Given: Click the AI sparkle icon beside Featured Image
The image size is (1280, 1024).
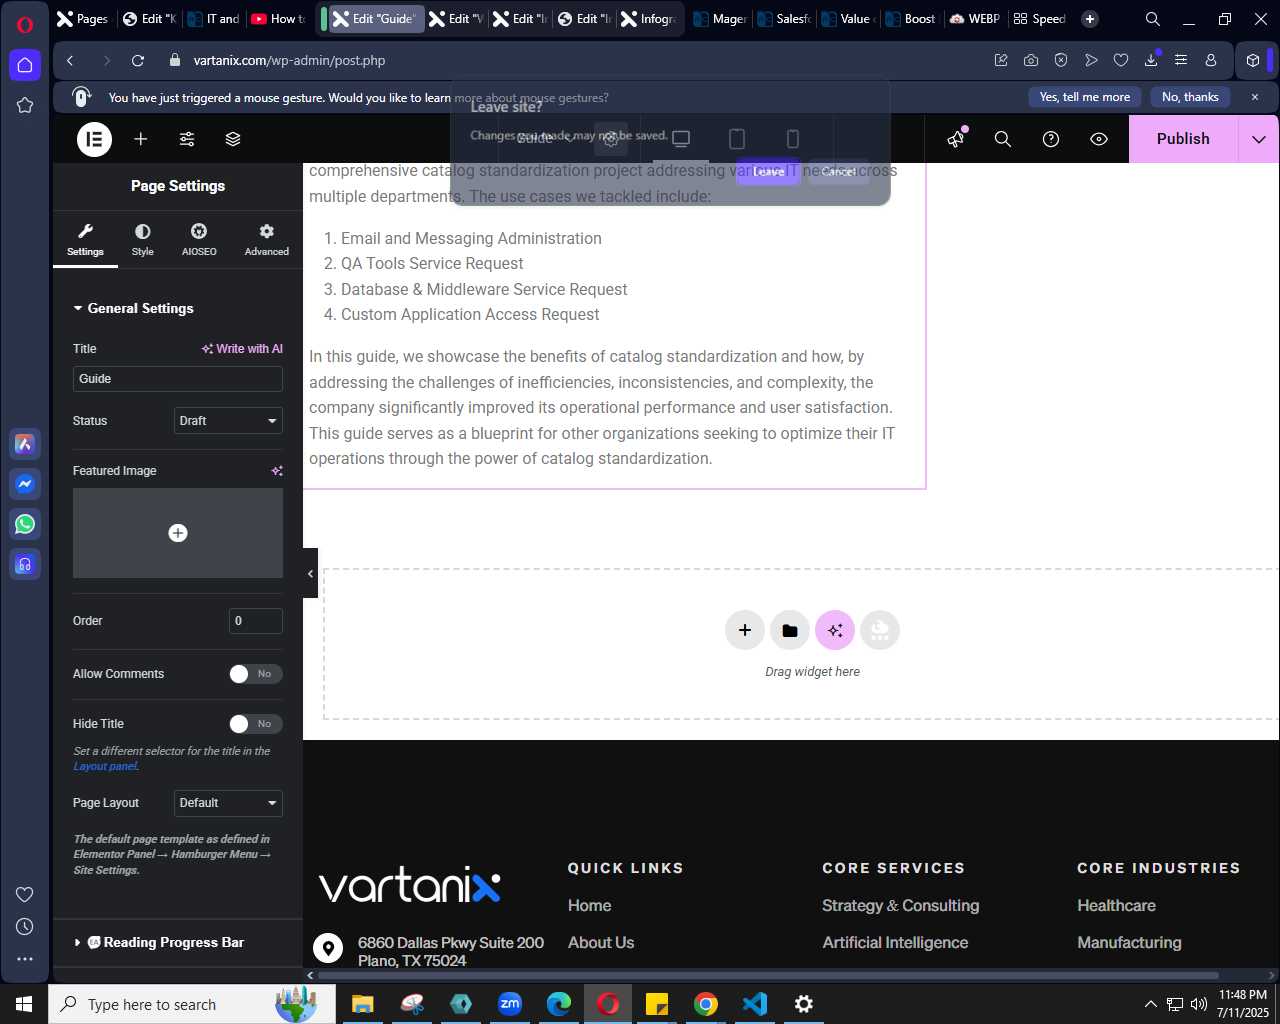Looking at the screenshot, I should click(277, 471).
